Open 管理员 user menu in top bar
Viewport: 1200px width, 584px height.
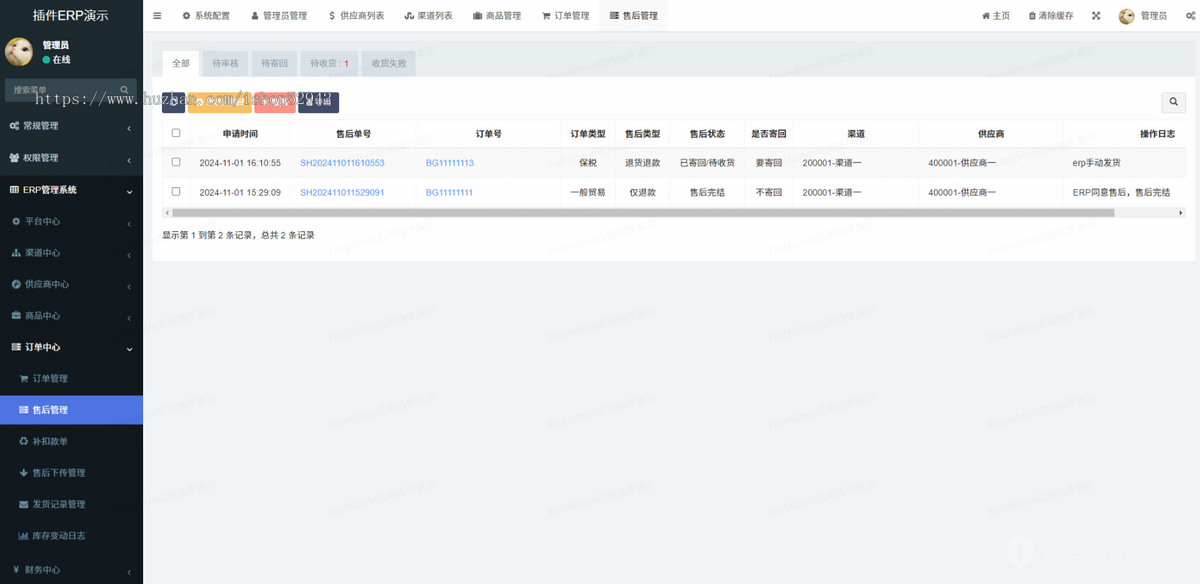tap(1143, 16)
